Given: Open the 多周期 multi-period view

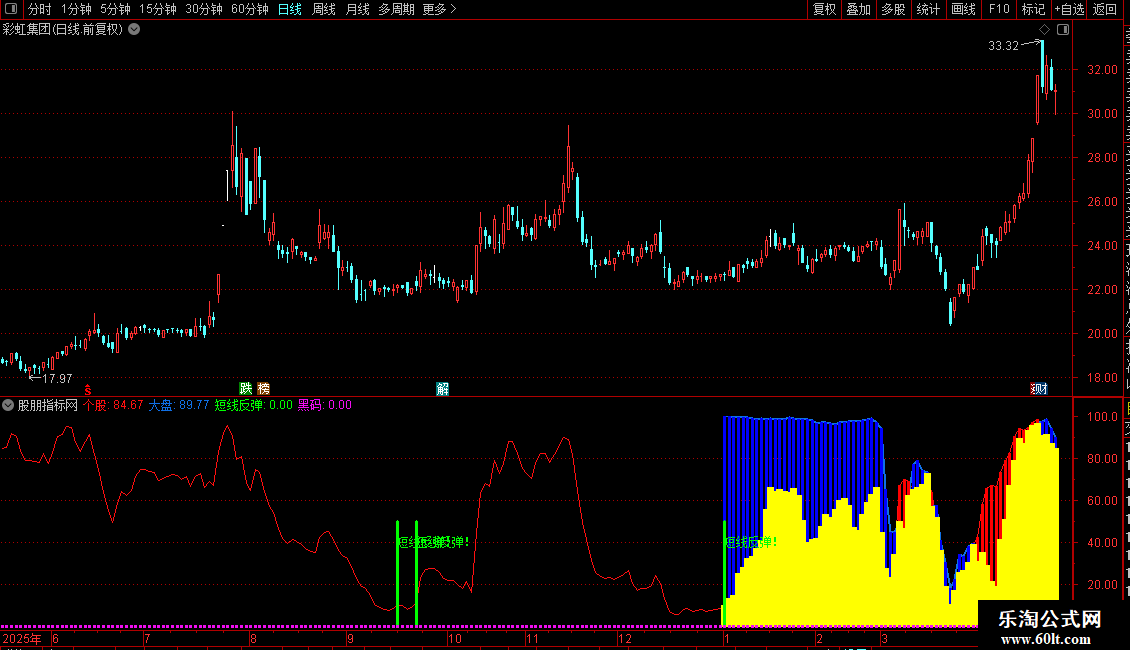Looking at the screenshot, I should (396, 9).
